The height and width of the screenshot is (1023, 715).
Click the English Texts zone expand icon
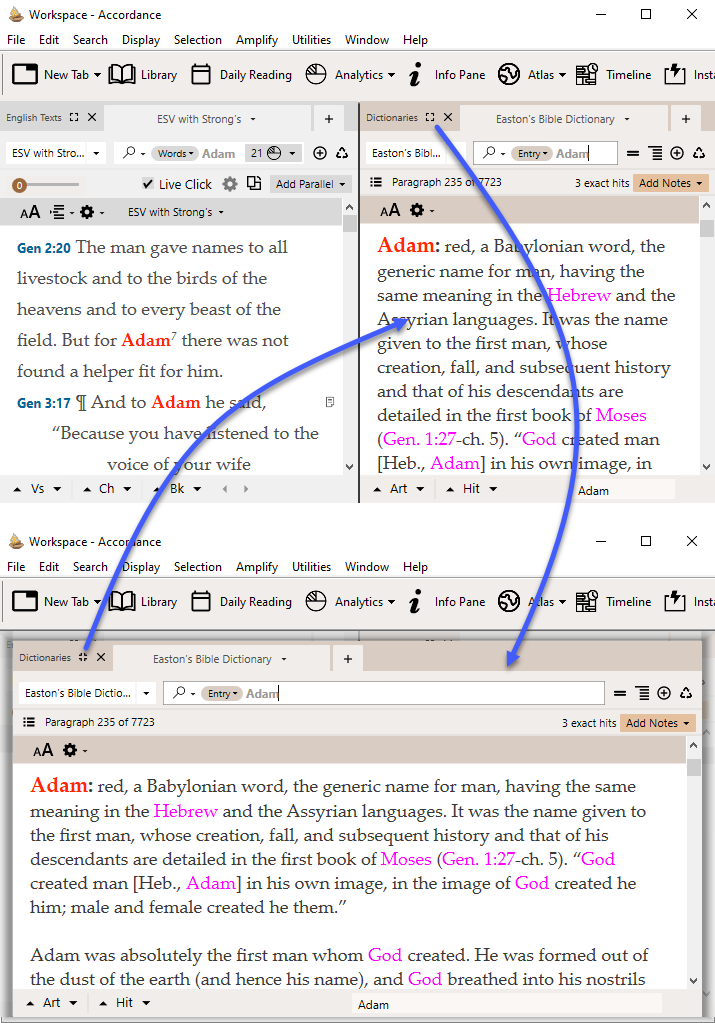tap(74, 118)
